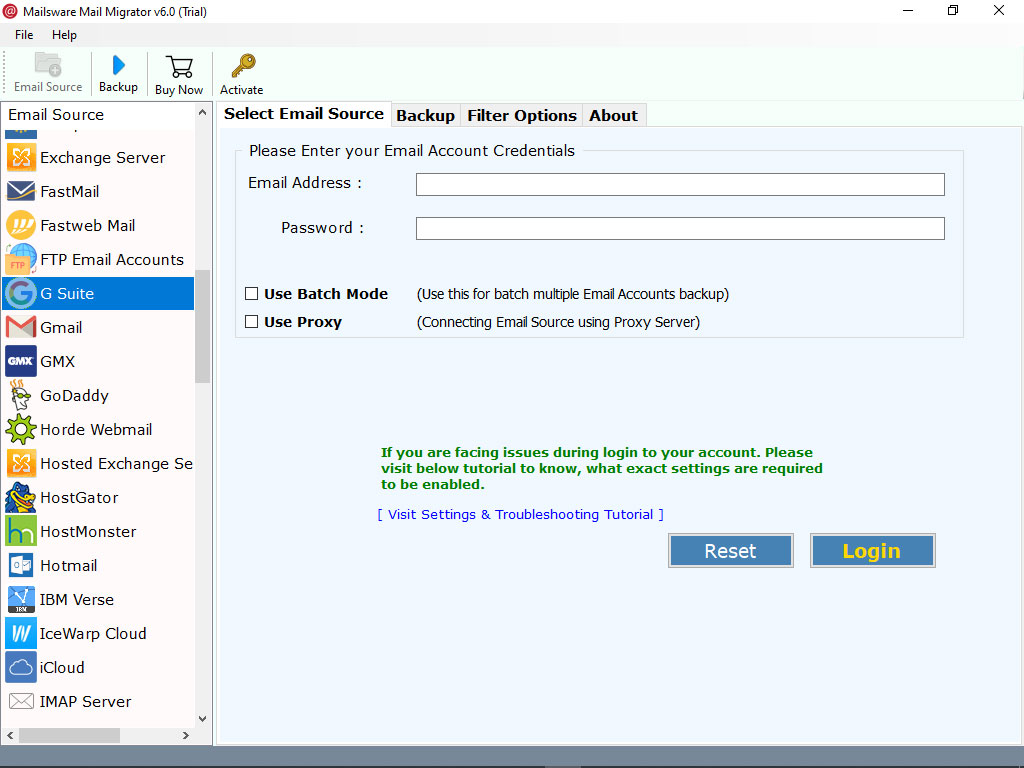
Task: Click the Activate key icon
Action: pyautogui.click(x=243, y=66)
